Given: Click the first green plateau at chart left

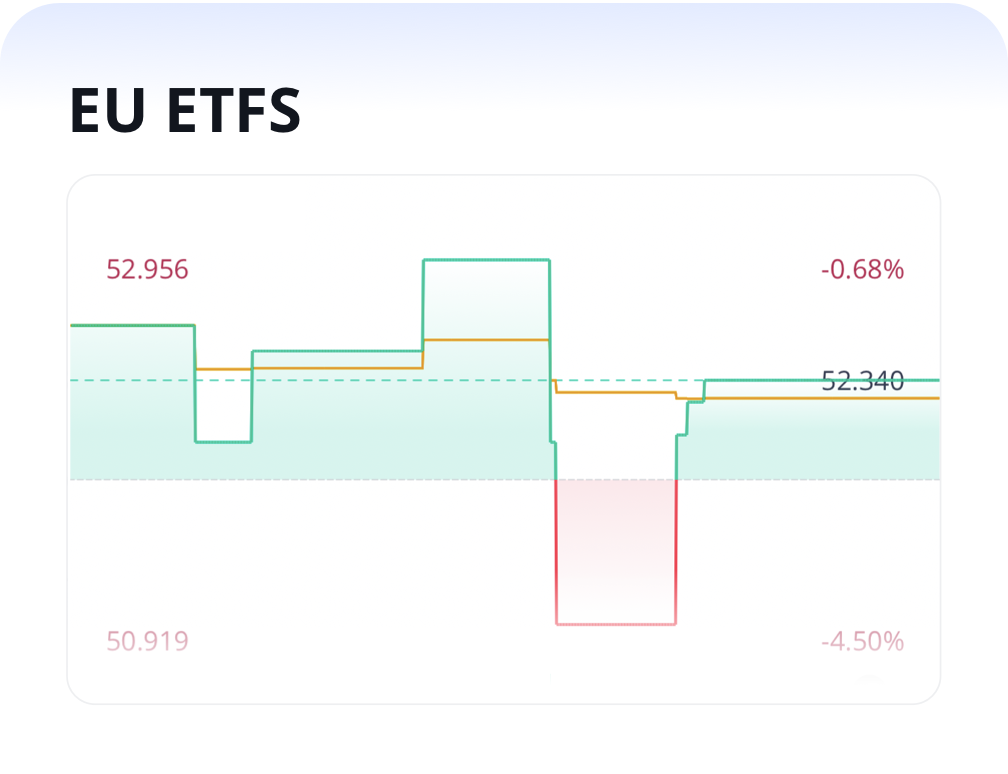Looking at the screenshot, I should pos(132,325).
